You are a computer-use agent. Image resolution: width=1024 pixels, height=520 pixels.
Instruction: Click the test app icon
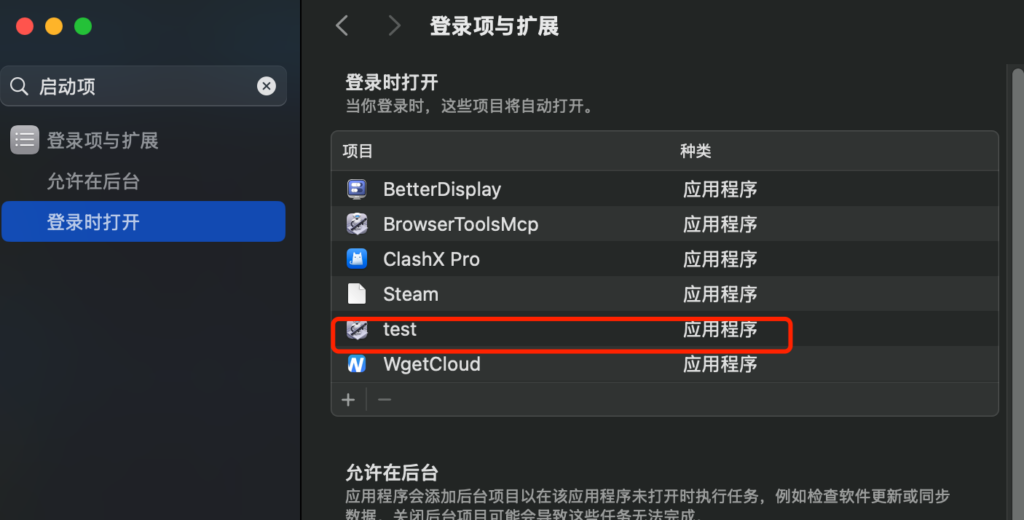357,329
